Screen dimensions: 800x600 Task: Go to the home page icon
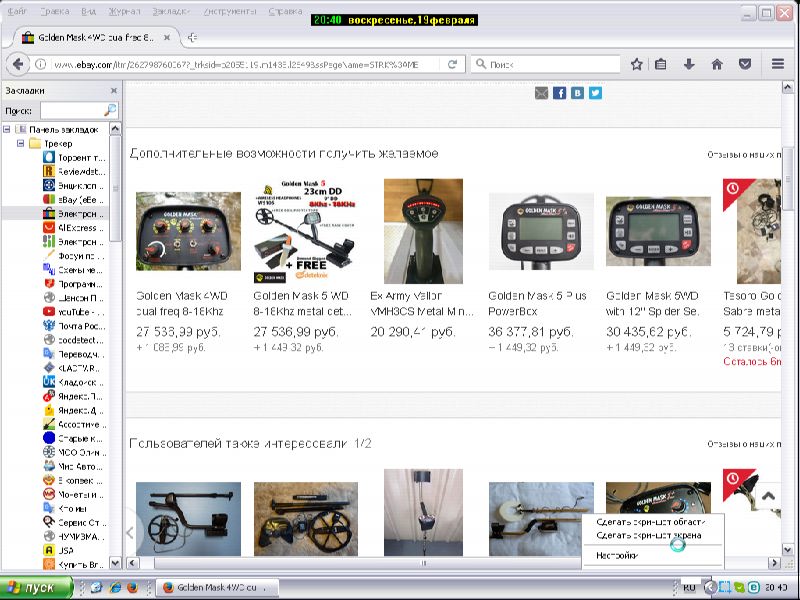pyautogui.click(x=717, y=64)
